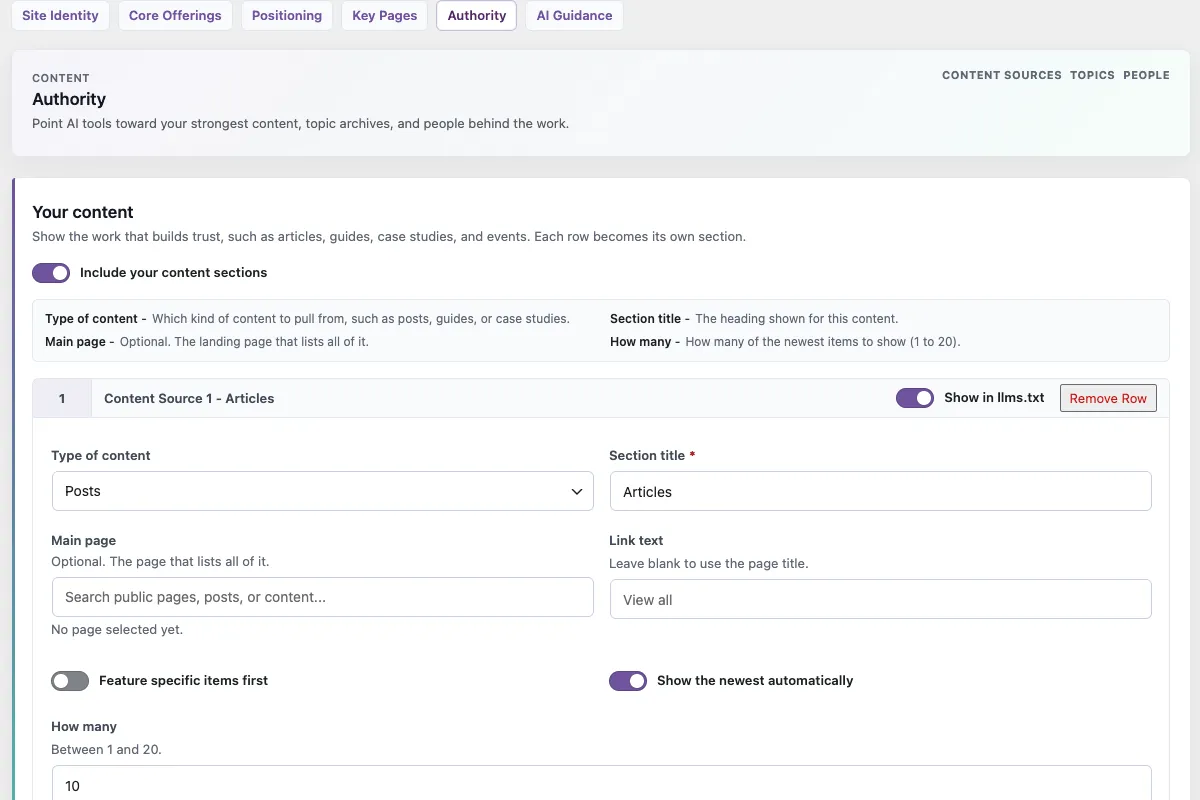Jump to the Topics section link
This screenshot has height=800, width=1200.
(x=1092, y=75)
